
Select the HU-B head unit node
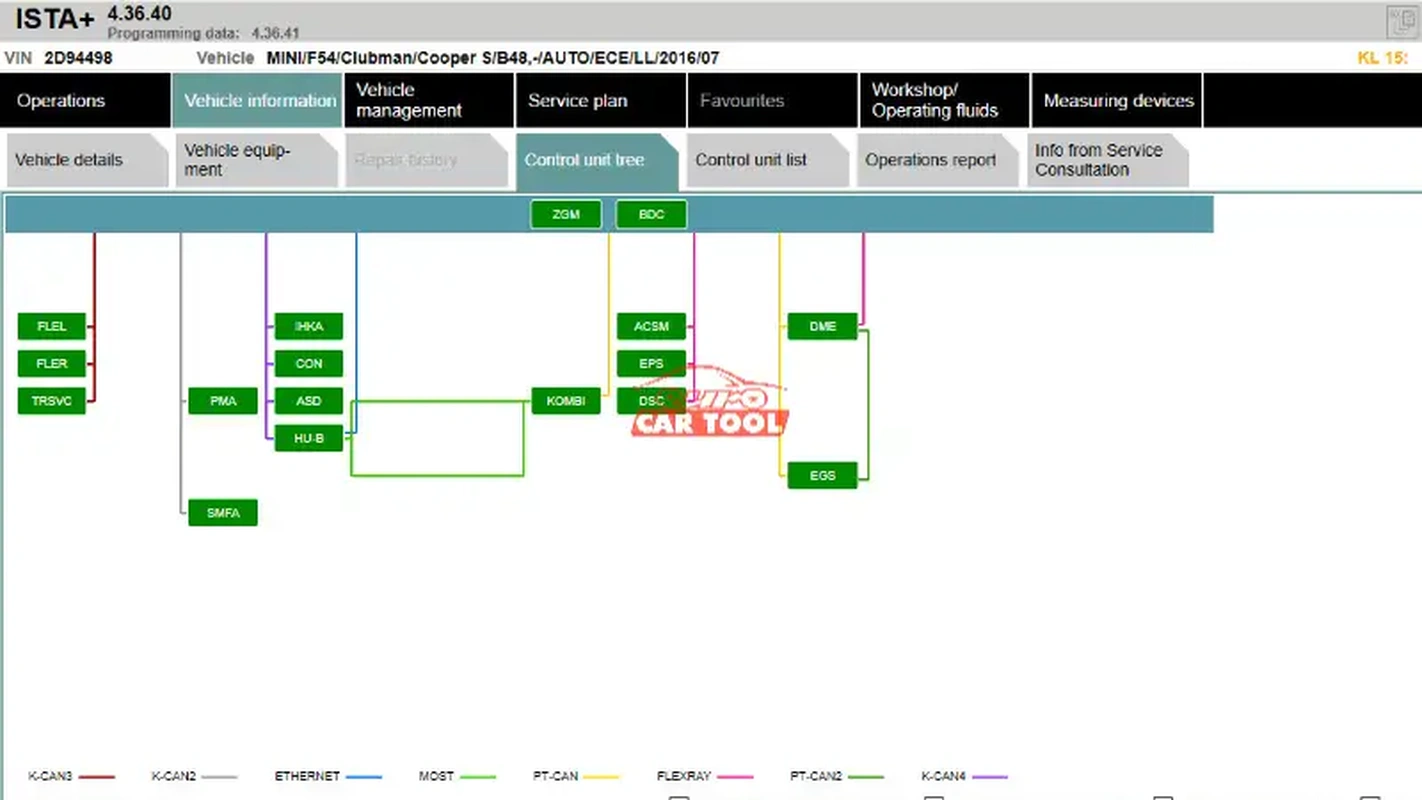pyautogui.click(x=309, y=438)
